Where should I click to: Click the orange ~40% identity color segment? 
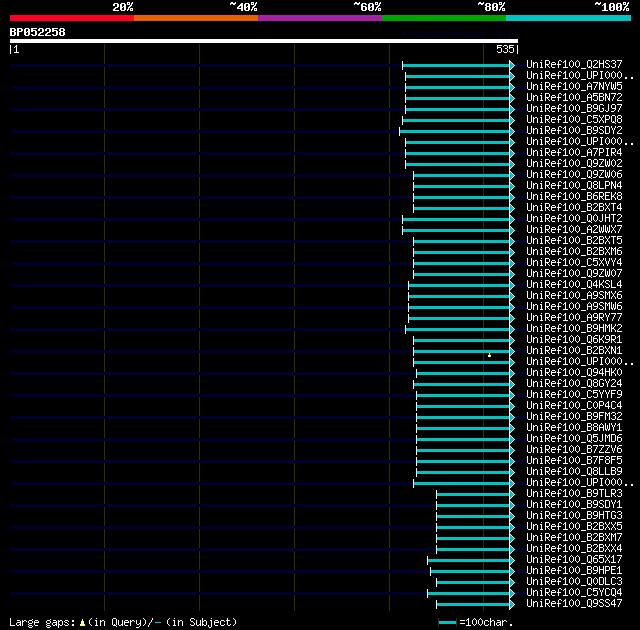(196, 18)
